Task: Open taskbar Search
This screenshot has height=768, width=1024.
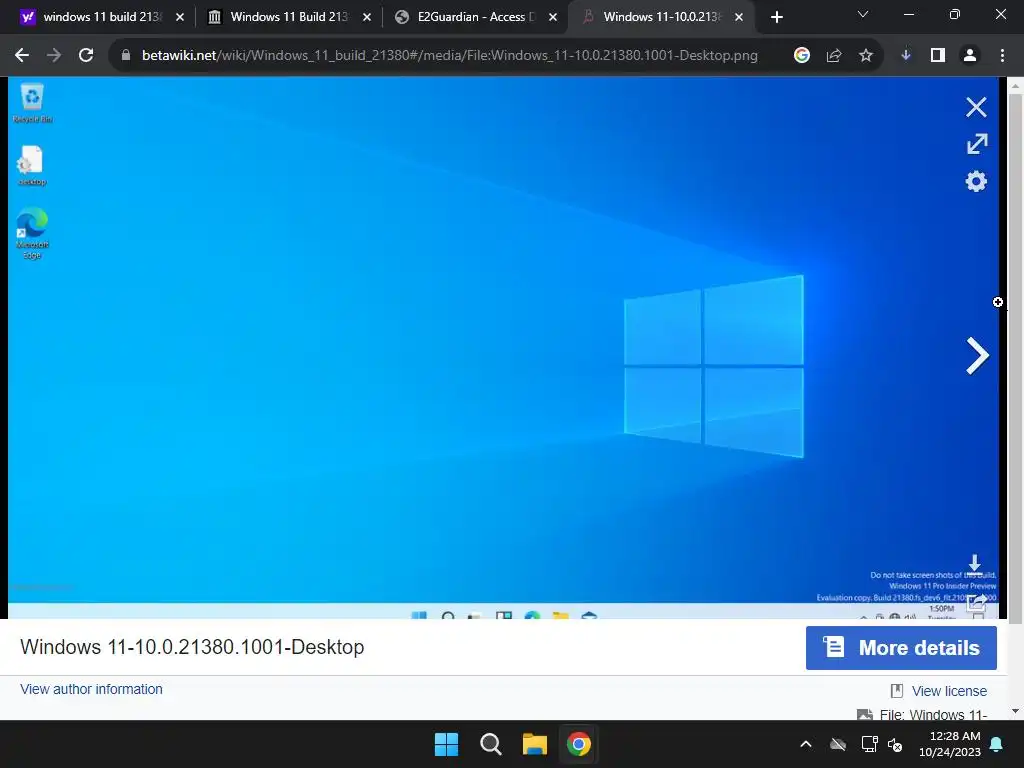Action: [x=490, y=744]
